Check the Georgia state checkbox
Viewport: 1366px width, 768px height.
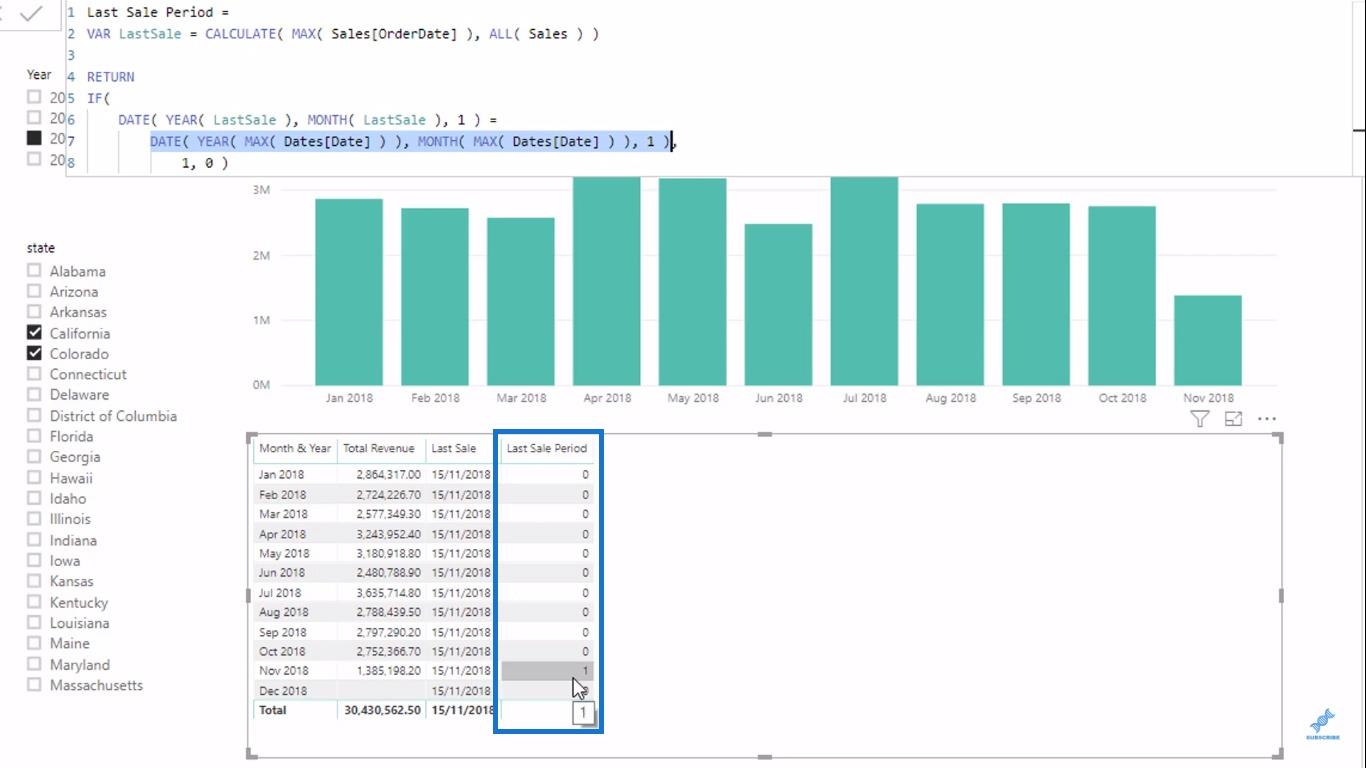(35, 456)
